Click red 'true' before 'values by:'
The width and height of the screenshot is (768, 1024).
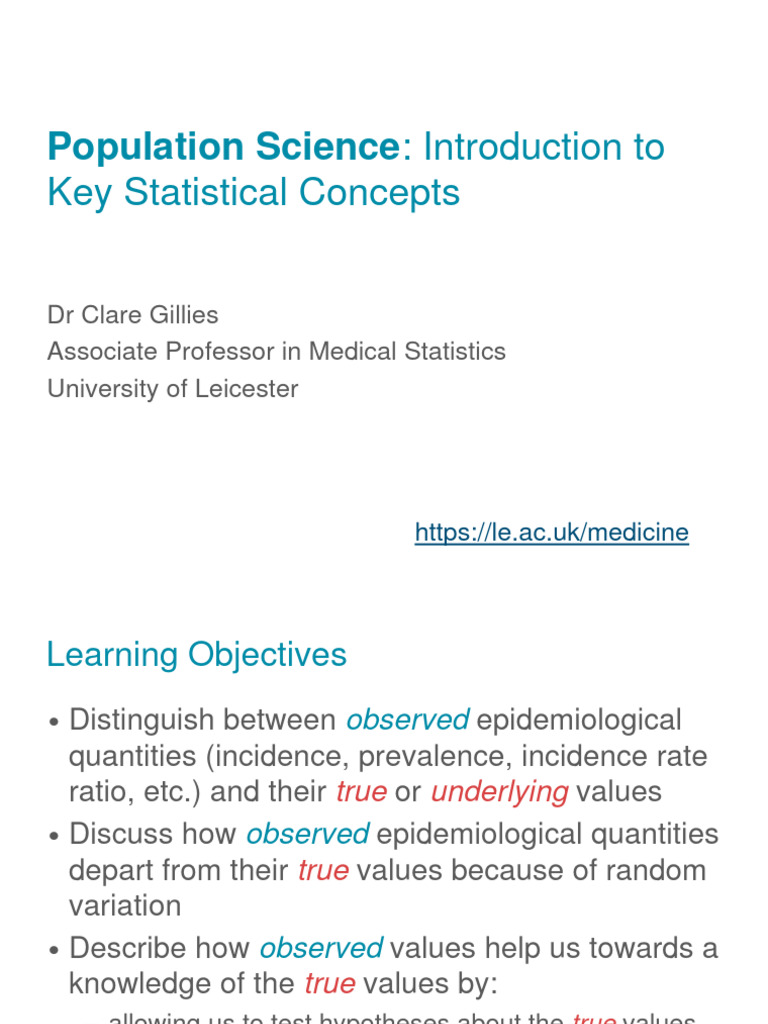[330, 984]
